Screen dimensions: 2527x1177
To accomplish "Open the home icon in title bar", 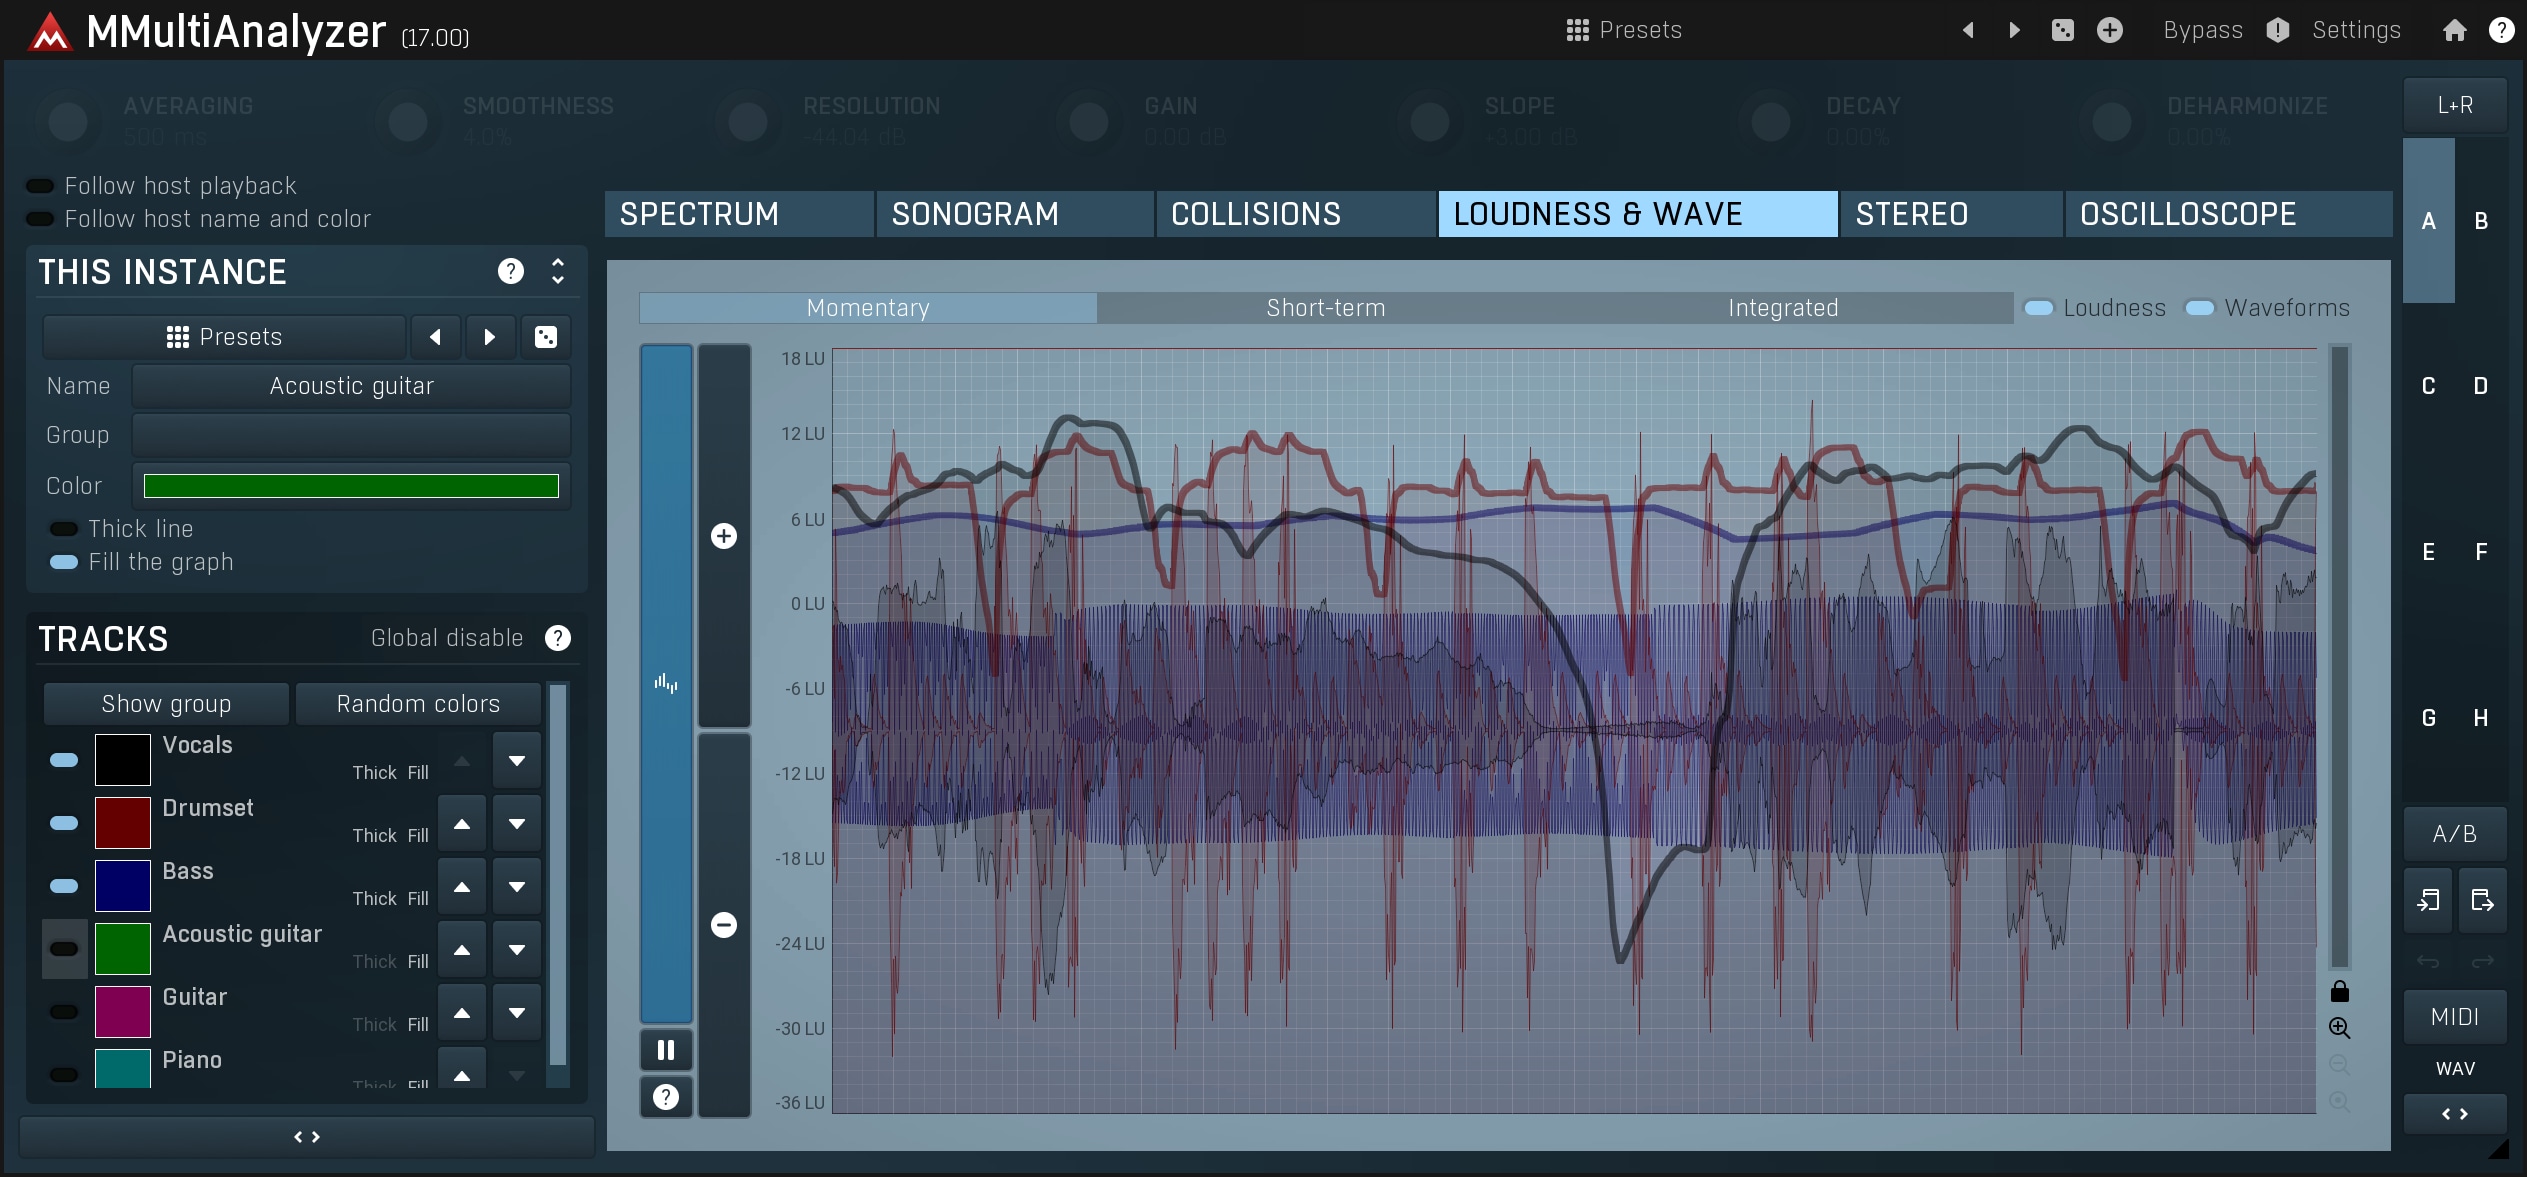I will tap(2454, 30).
